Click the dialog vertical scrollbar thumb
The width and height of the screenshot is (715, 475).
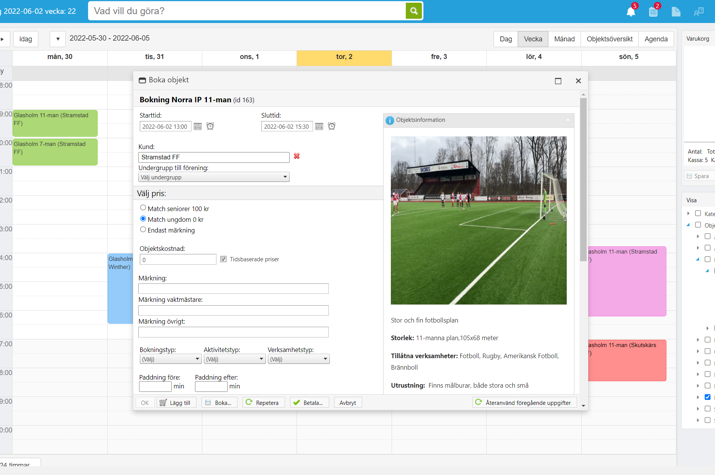click(x=583, y=179)
